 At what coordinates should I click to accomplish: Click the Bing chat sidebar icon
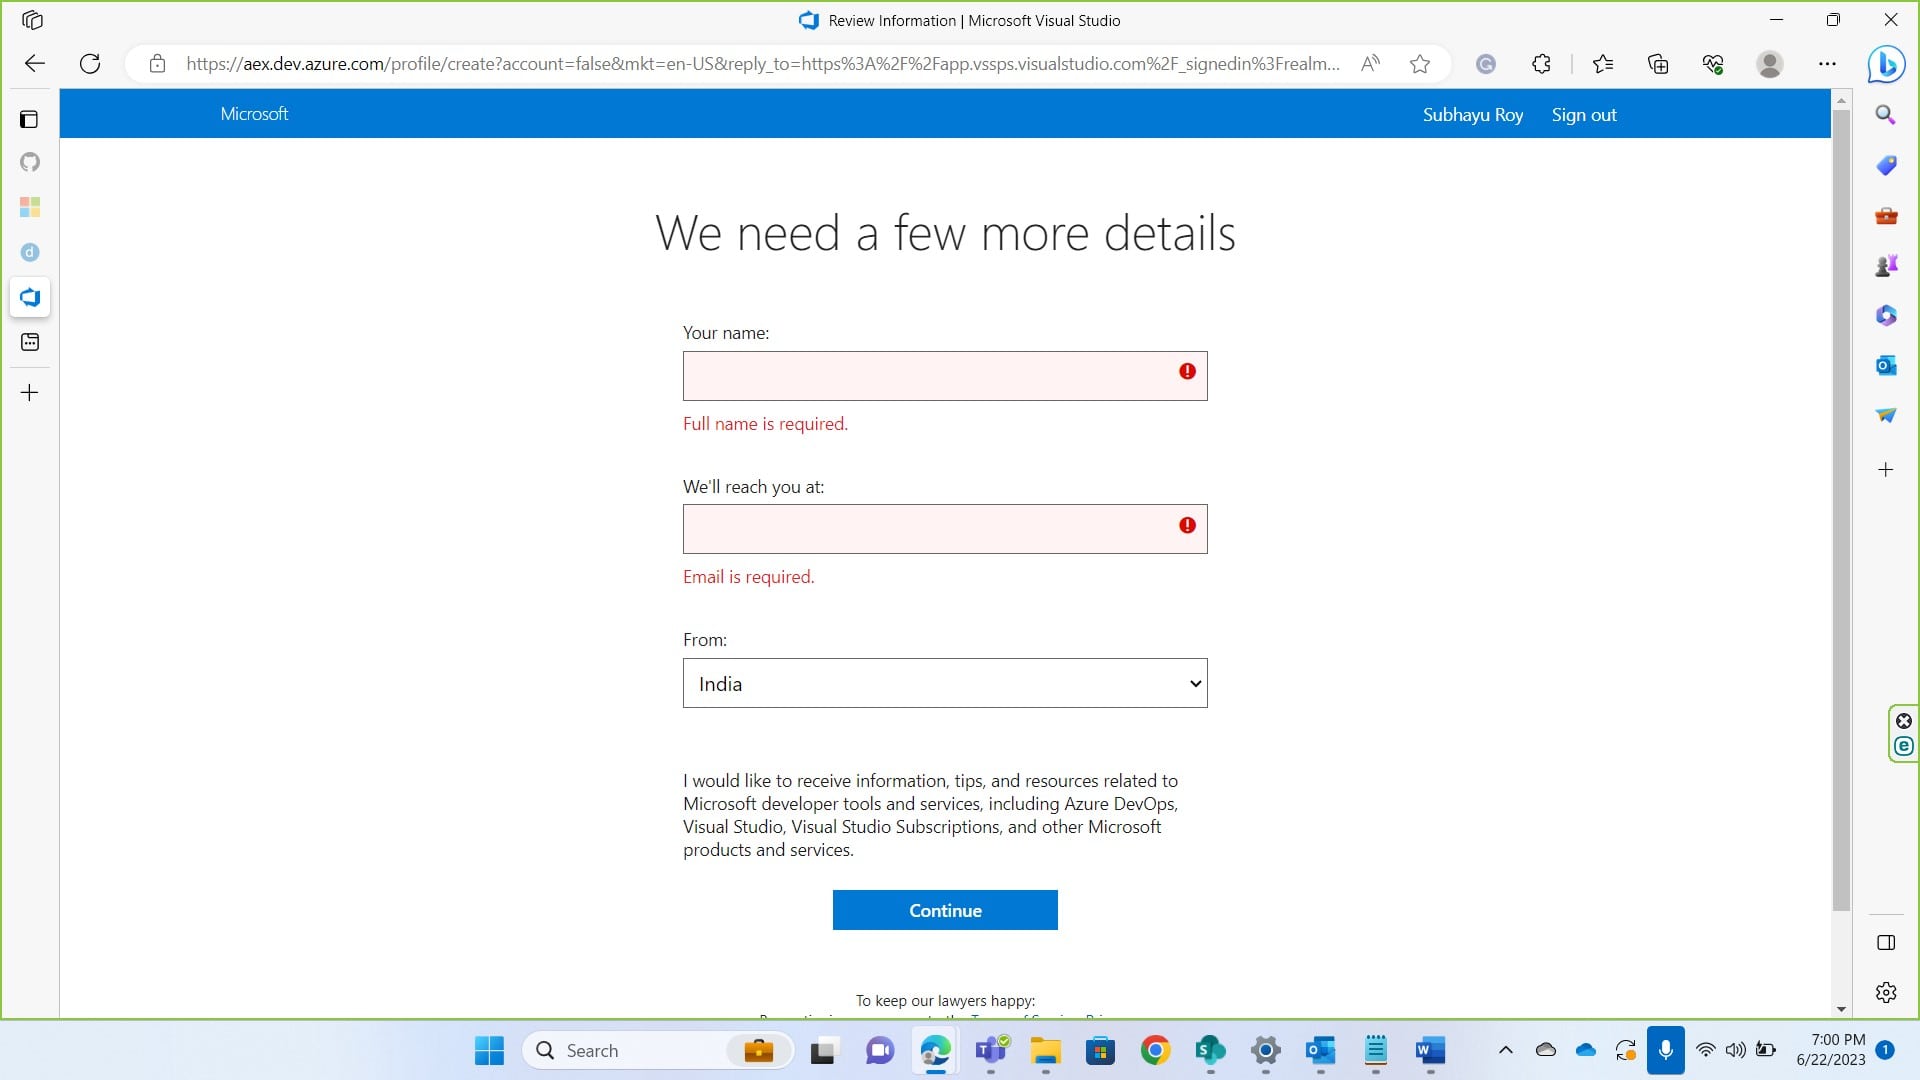click(x=1886, y=65)
